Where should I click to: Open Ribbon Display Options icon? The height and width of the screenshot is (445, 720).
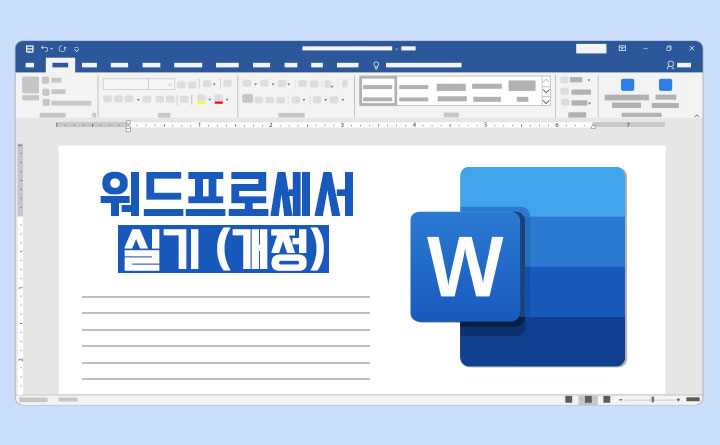[x=622, y=48]
